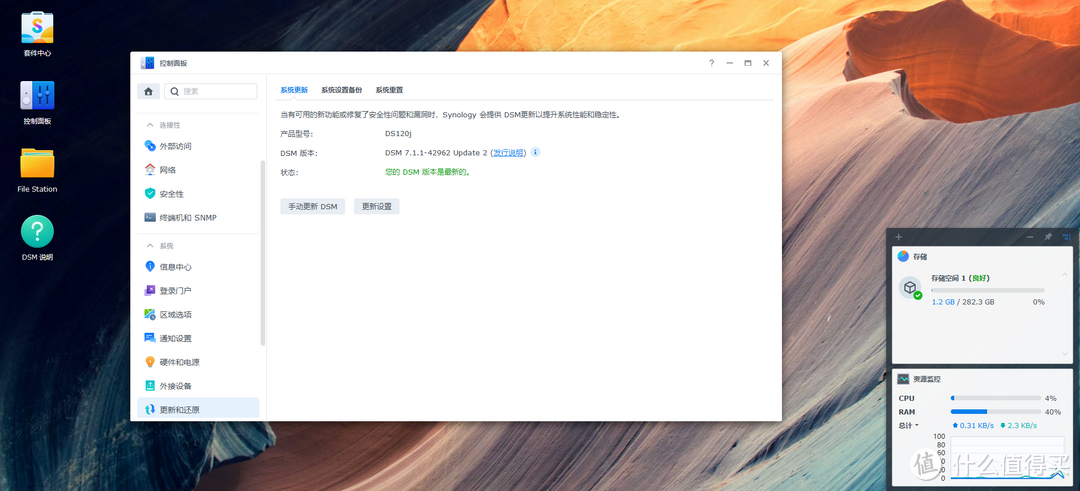
Task: Click the CPU usage bar
Action: click(996, 398)
